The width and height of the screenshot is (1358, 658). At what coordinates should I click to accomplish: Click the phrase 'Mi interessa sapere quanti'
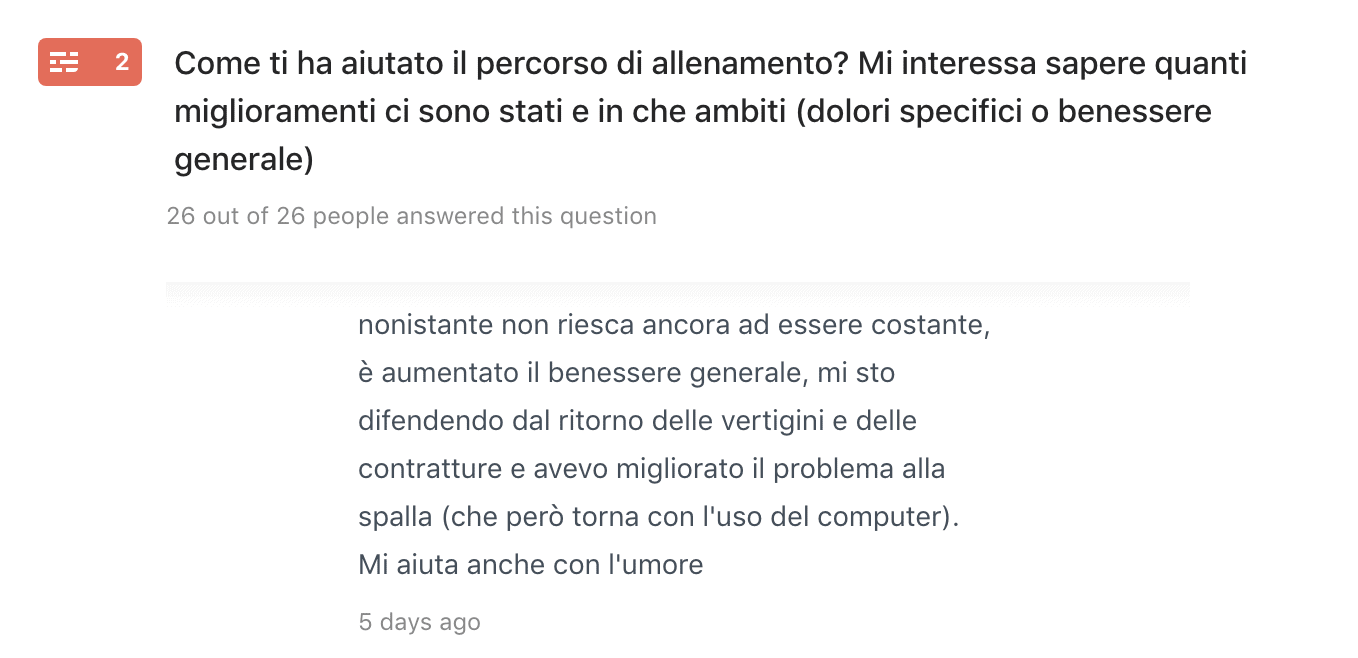click(1052, 64)
